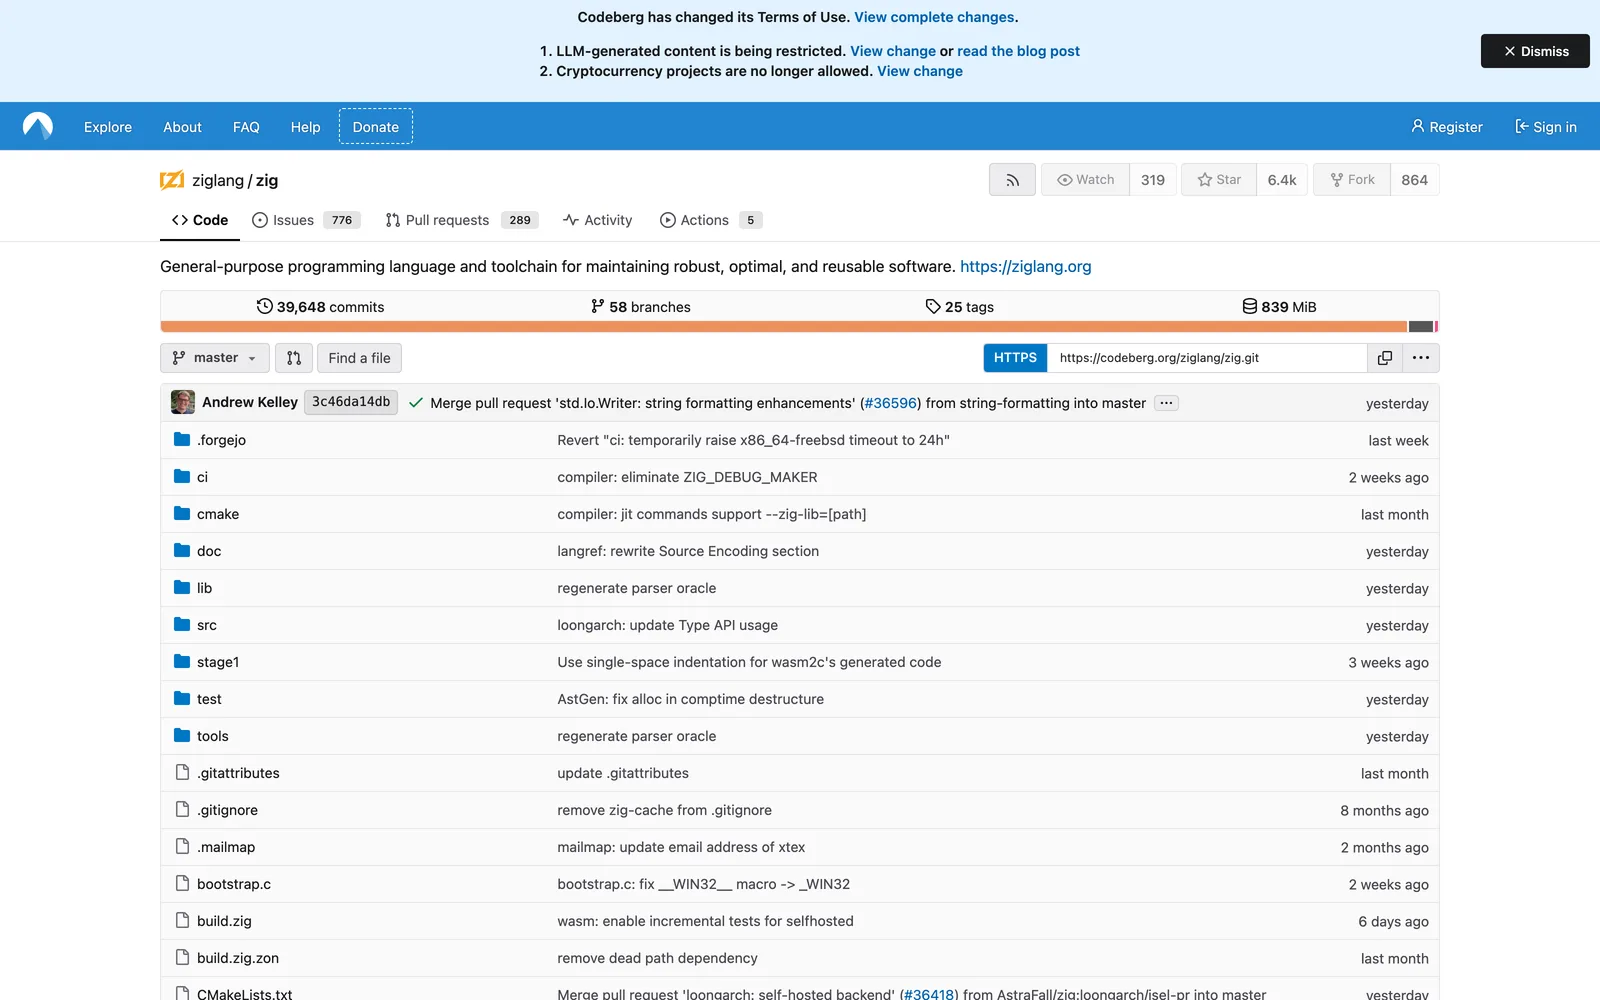Open commit 'regenerate parser oracle' in lib row
Image resolution: width=1600 pixels, height=1000 pixels.
point(637,588)
